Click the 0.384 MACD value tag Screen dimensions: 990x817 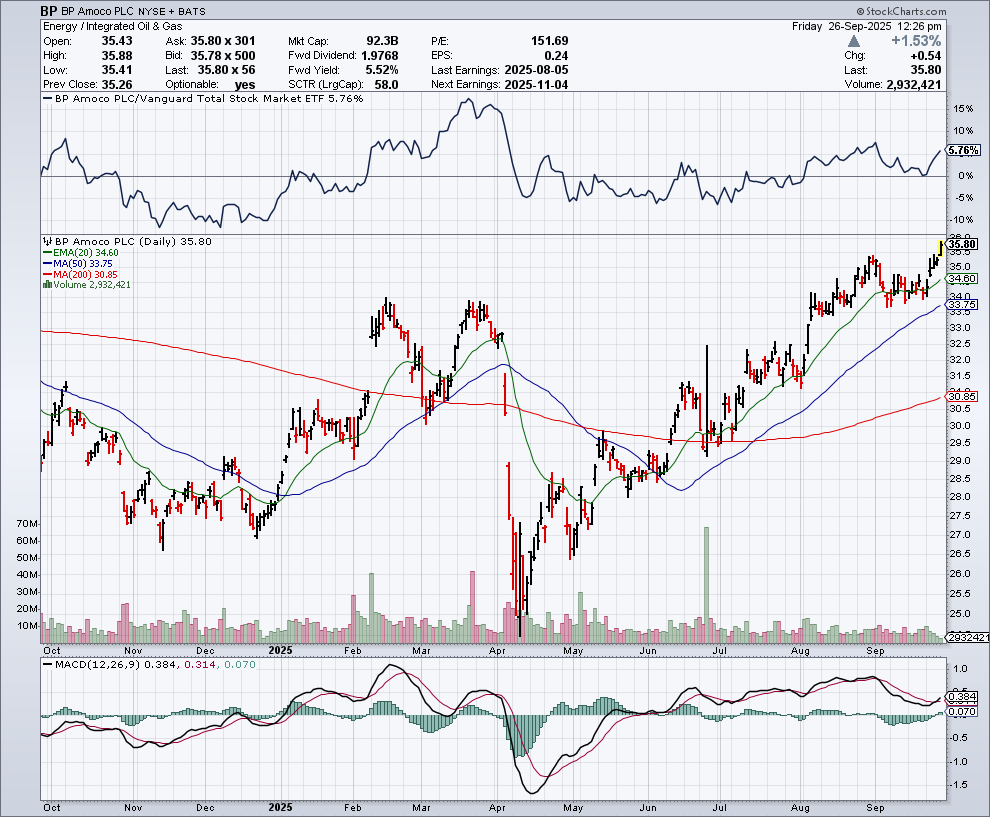click(962, 696)
